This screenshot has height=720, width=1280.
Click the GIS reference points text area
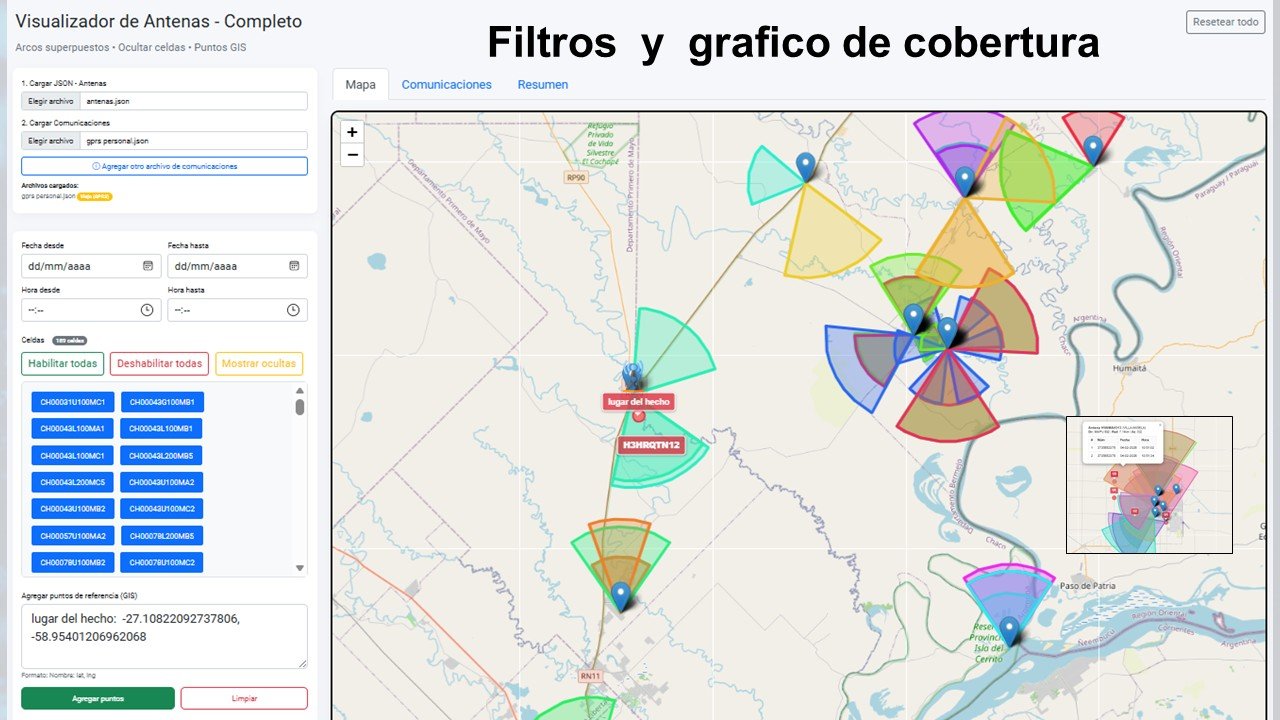click(164, 636)
